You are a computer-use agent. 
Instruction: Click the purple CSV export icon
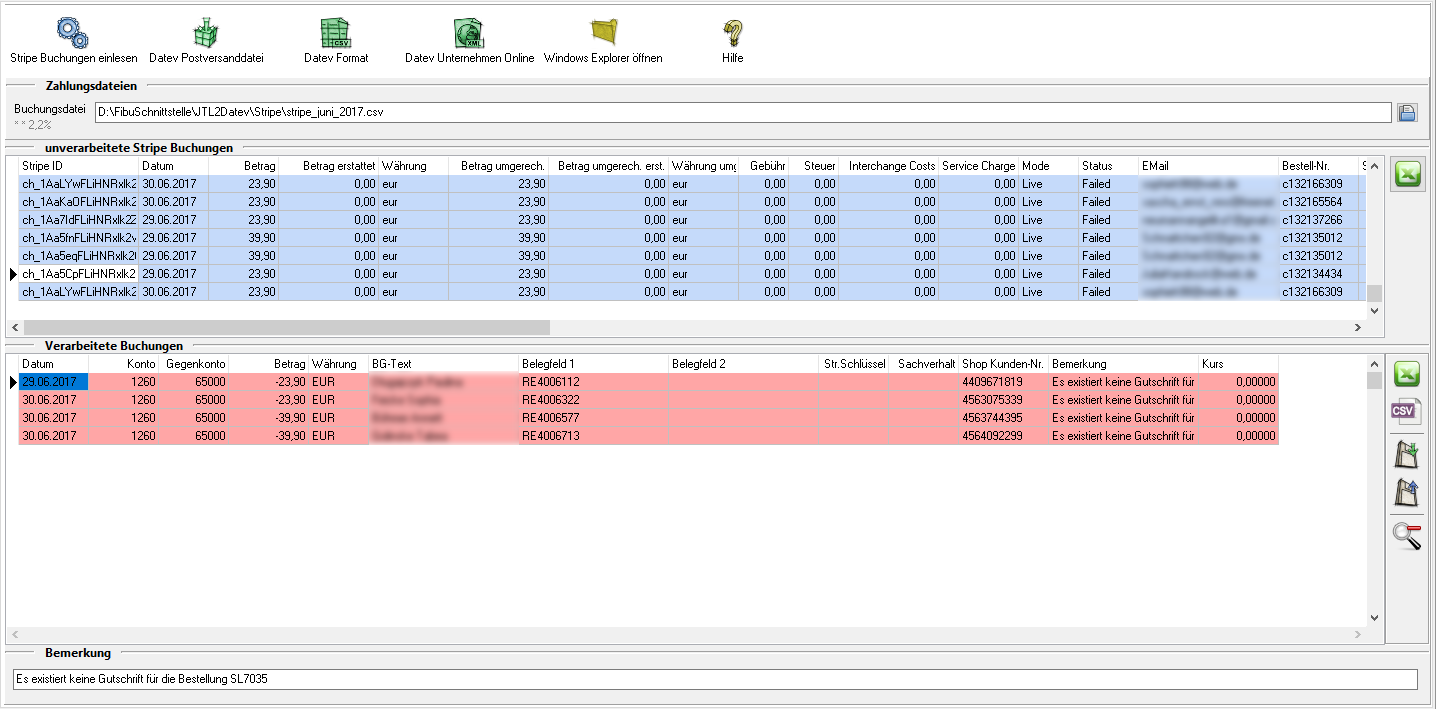(x=1407, y=411)
